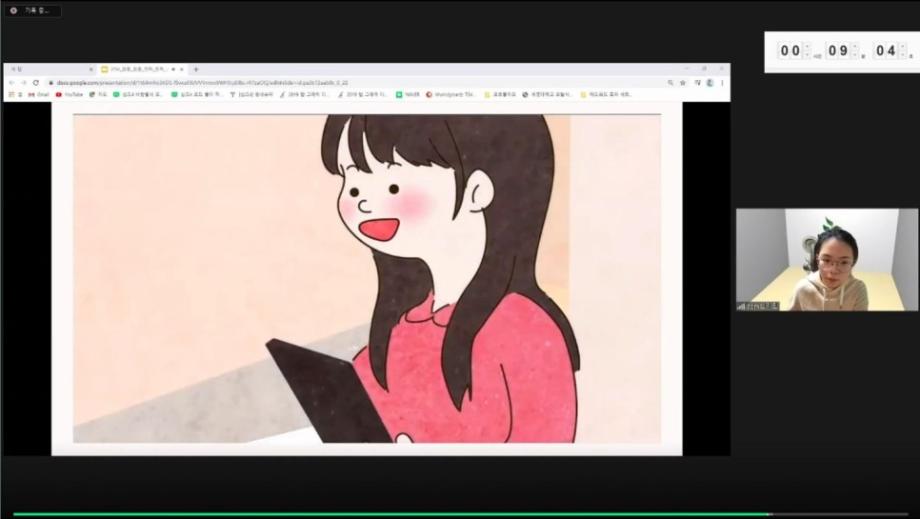920x519 pixels.
Task: Open the Apps grid in bookmarks bar
Action: (12, 94)
